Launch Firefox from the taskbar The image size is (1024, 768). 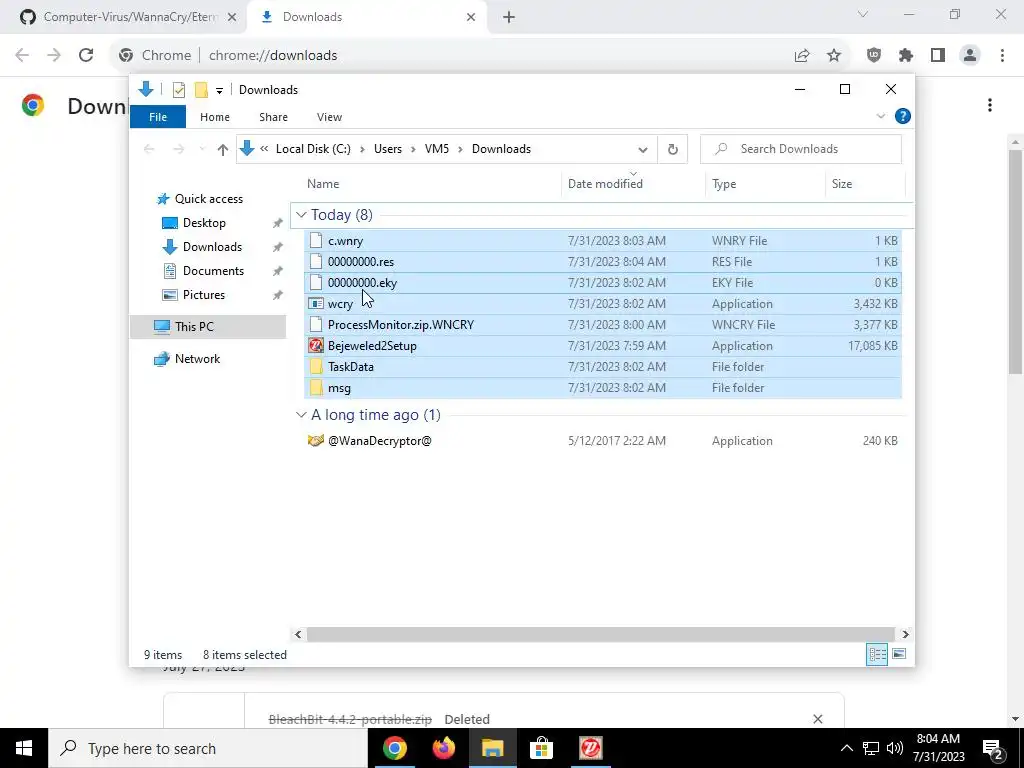coord(443,748)
